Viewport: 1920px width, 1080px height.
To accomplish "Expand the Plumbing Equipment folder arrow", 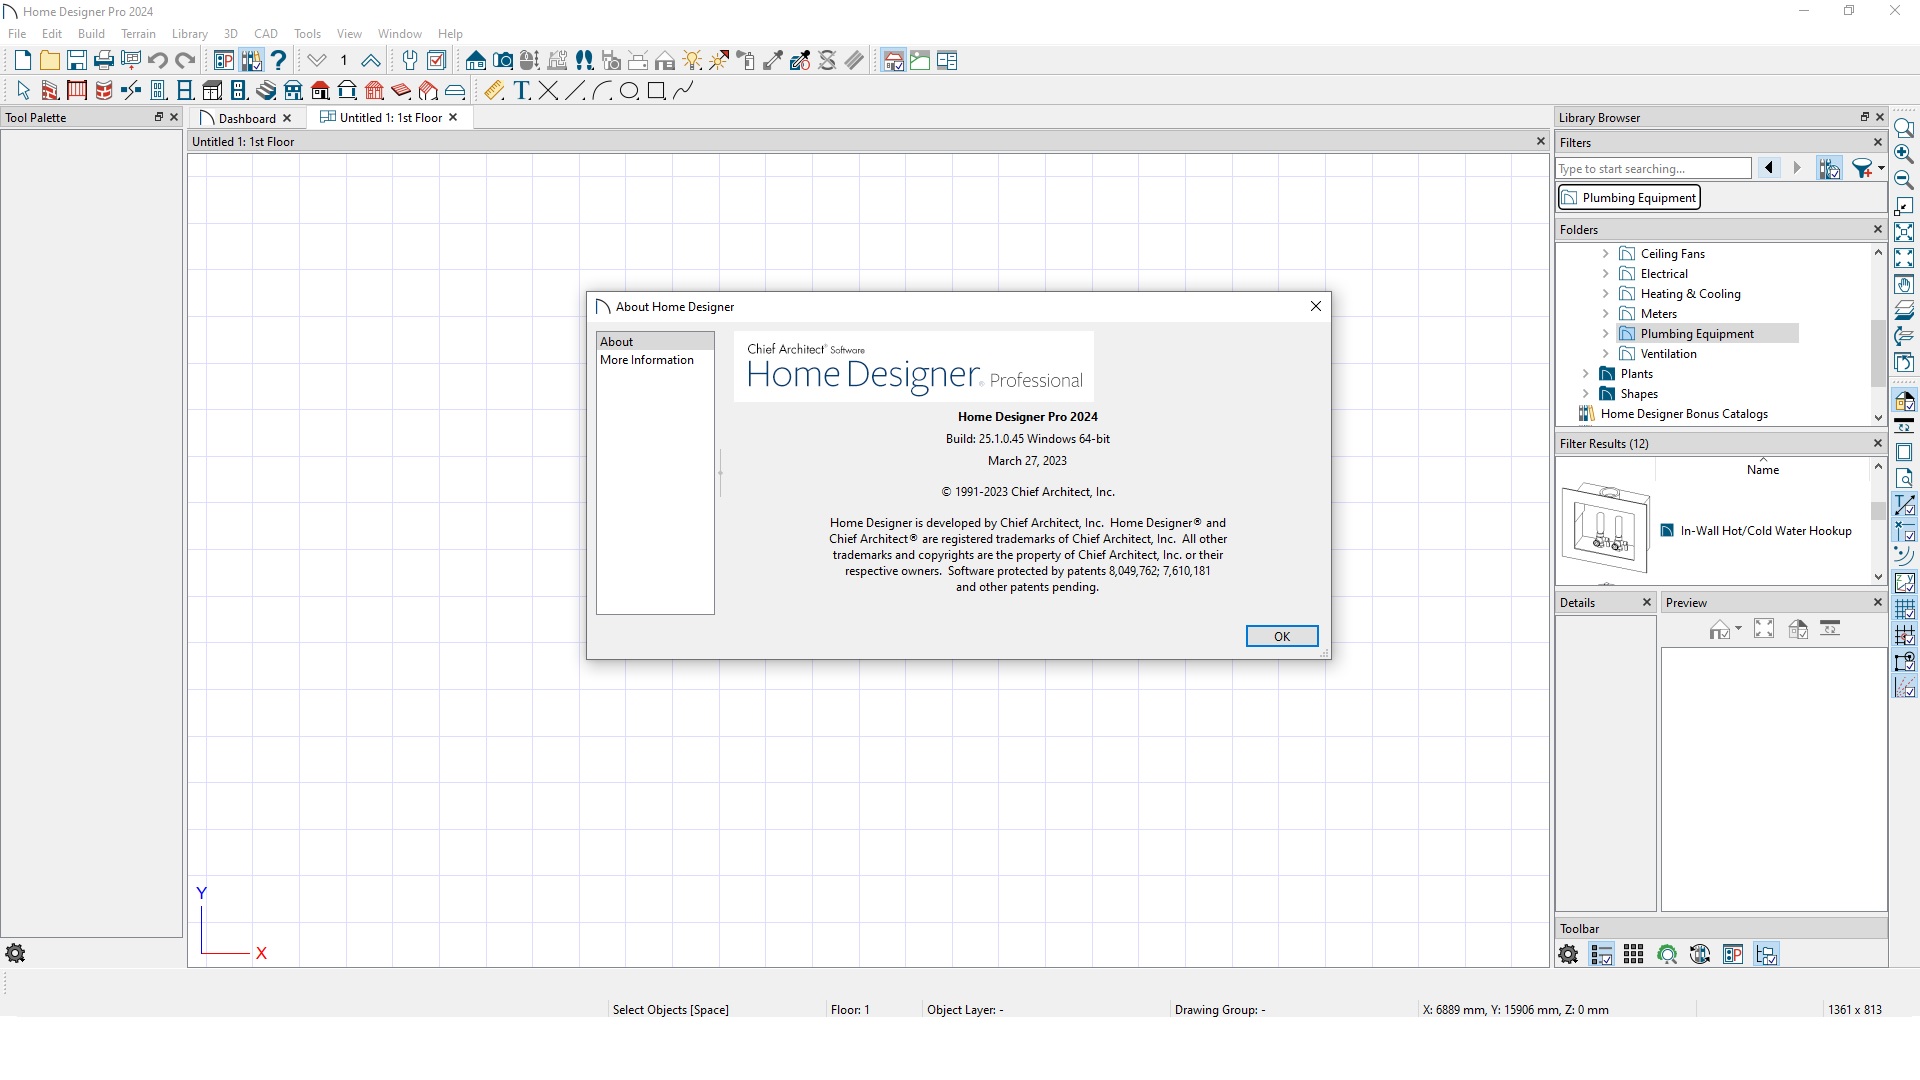I will click(1605, 334).
